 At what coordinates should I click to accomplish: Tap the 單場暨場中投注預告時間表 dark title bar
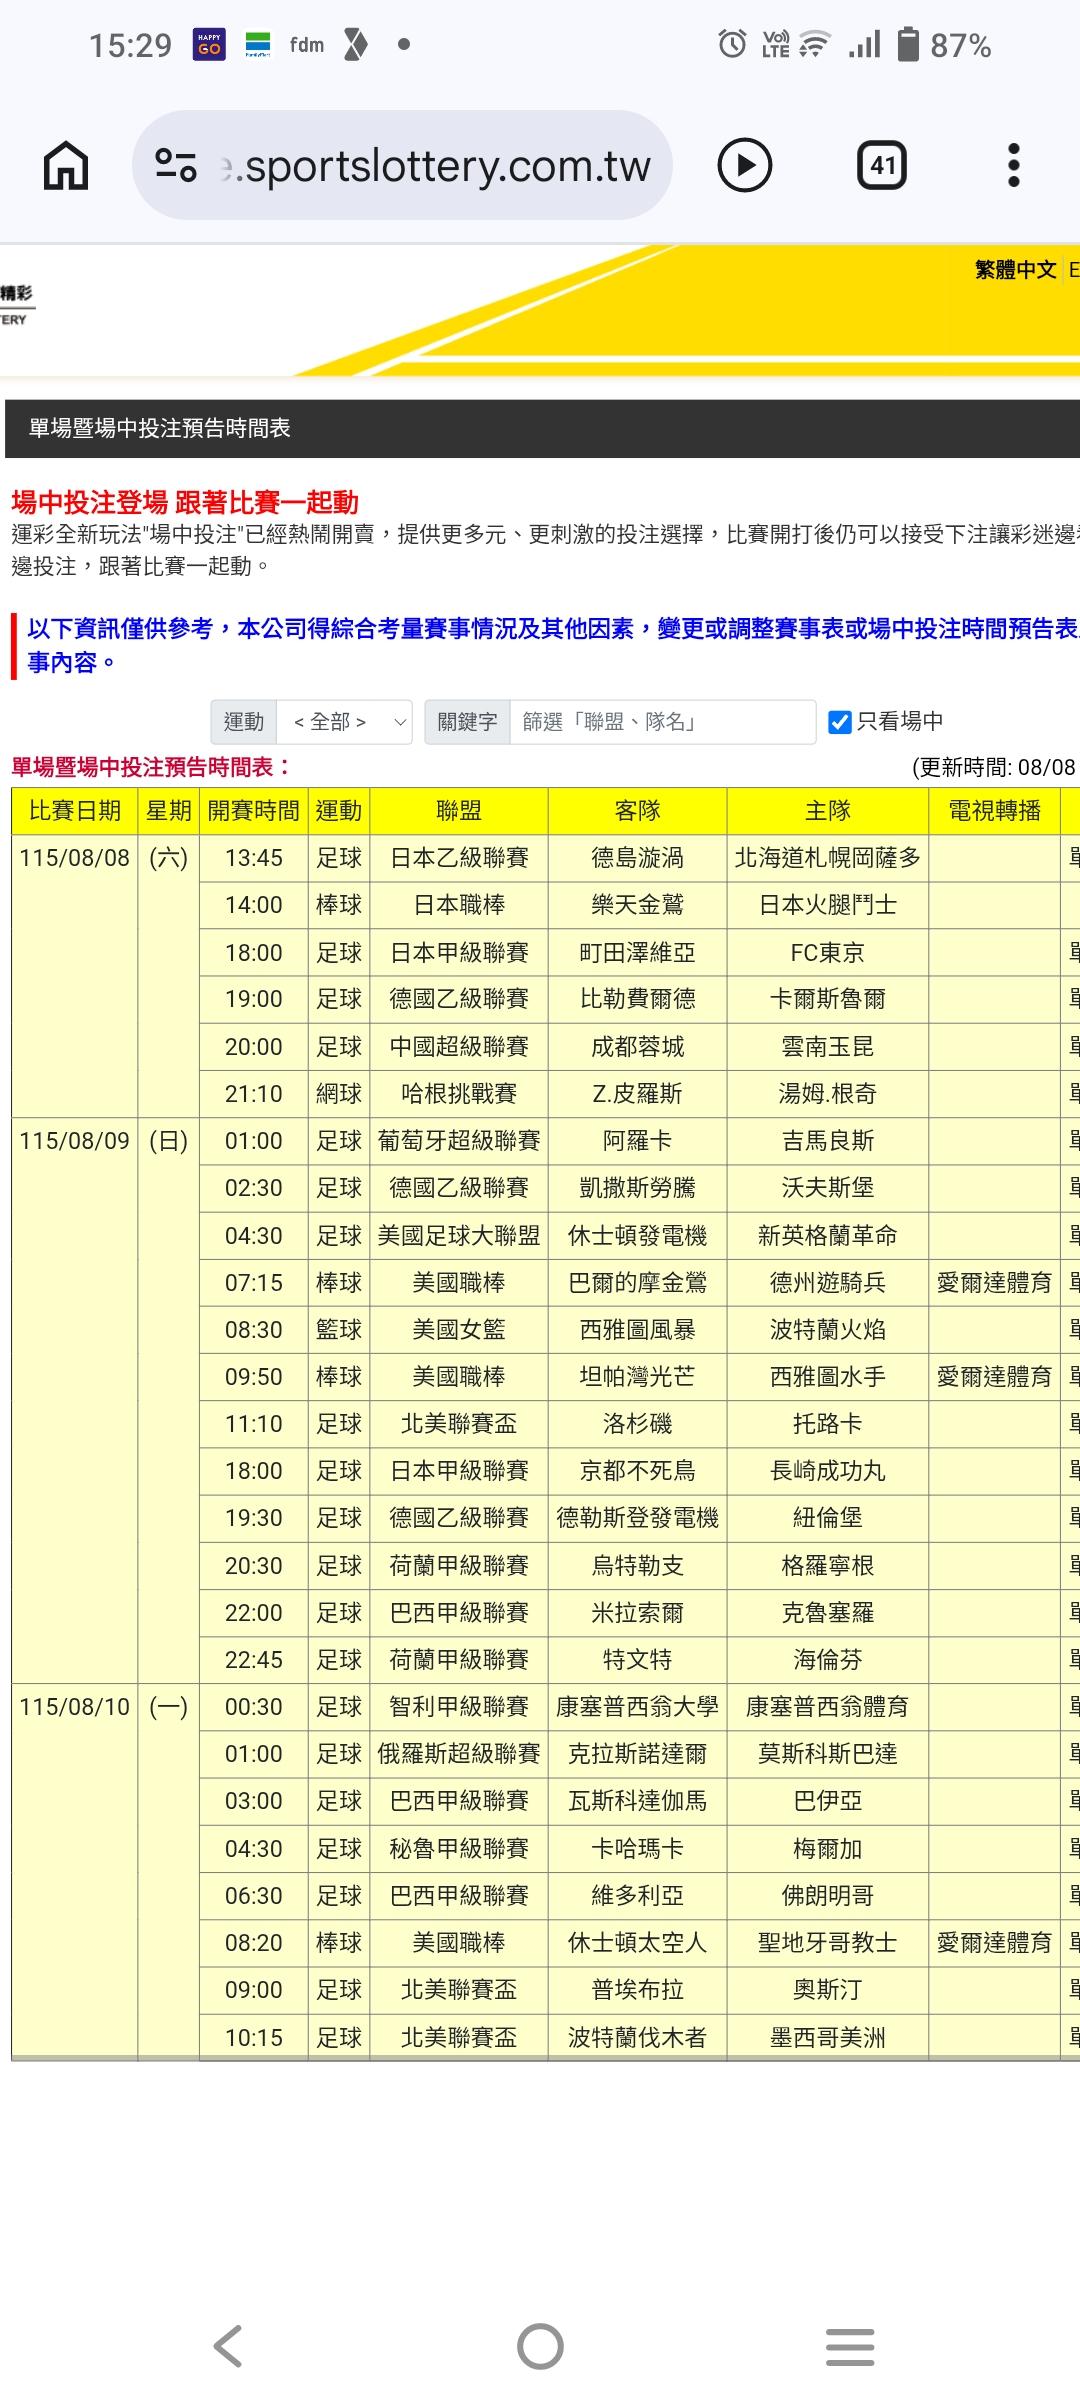tap(542, 428)
